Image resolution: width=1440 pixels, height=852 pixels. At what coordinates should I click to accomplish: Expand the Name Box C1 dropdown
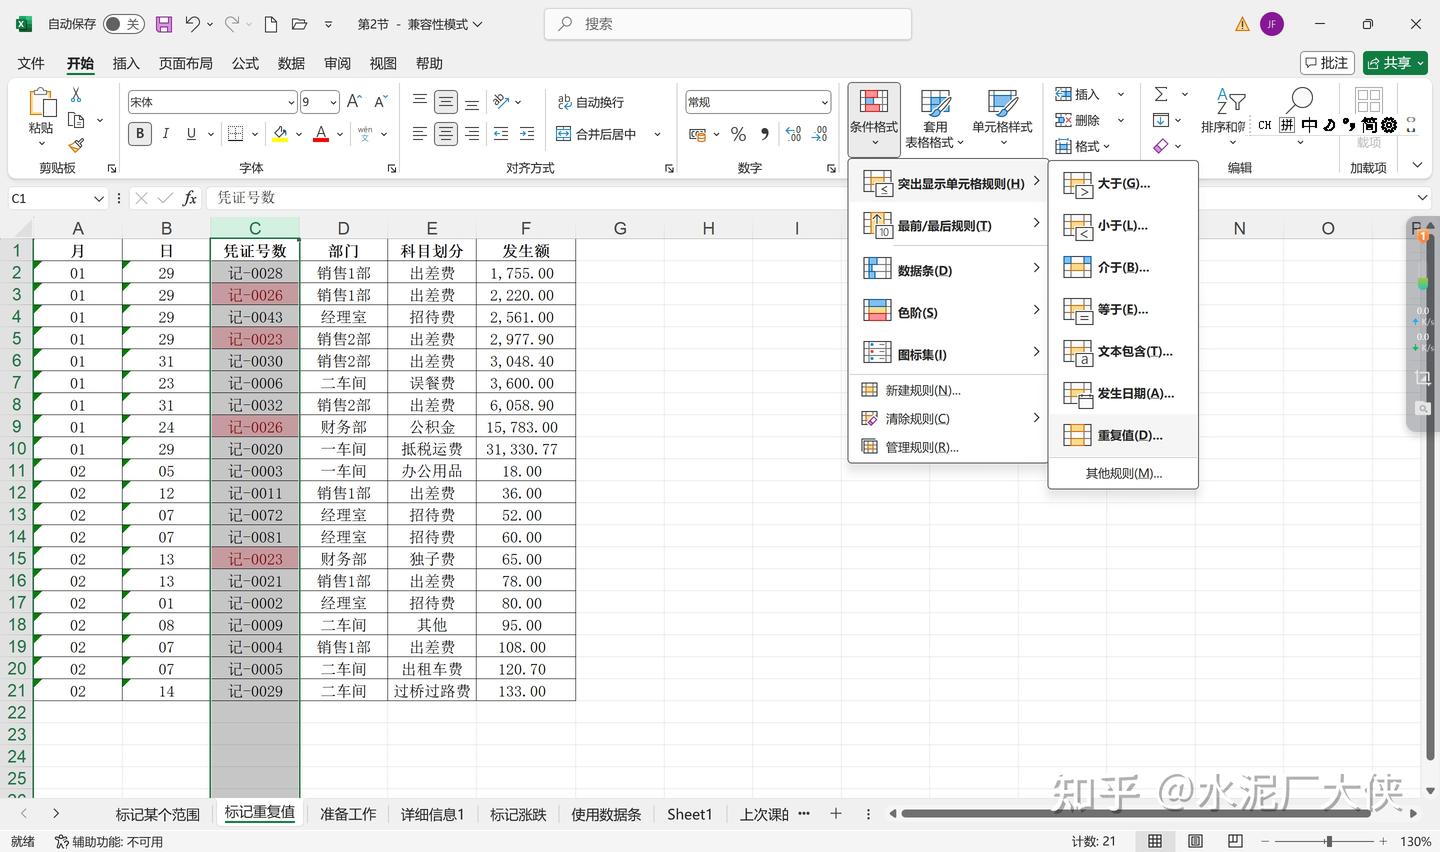click(x=98, y=198)
